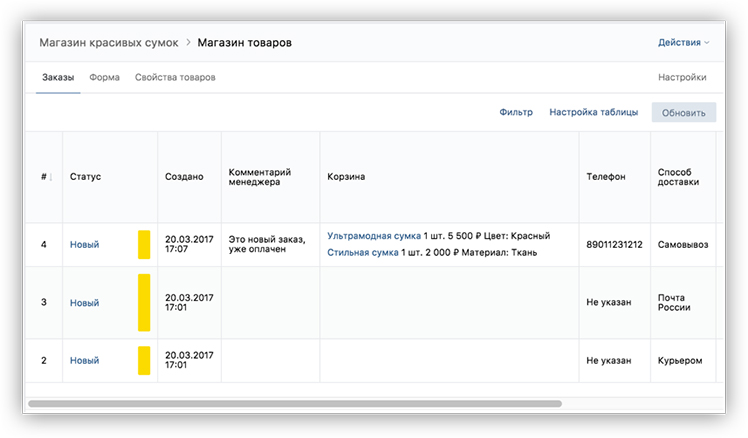Click the Обновить button
Screen dimensions: 748x438
pyautogui.click(x=684, y=113)
